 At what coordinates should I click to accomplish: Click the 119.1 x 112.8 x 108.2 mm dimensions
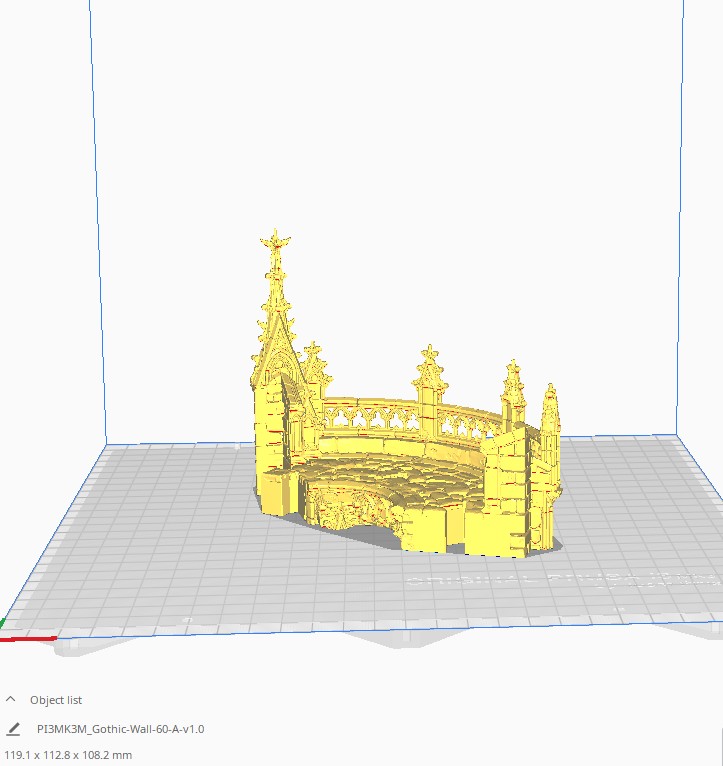point(68,755)
